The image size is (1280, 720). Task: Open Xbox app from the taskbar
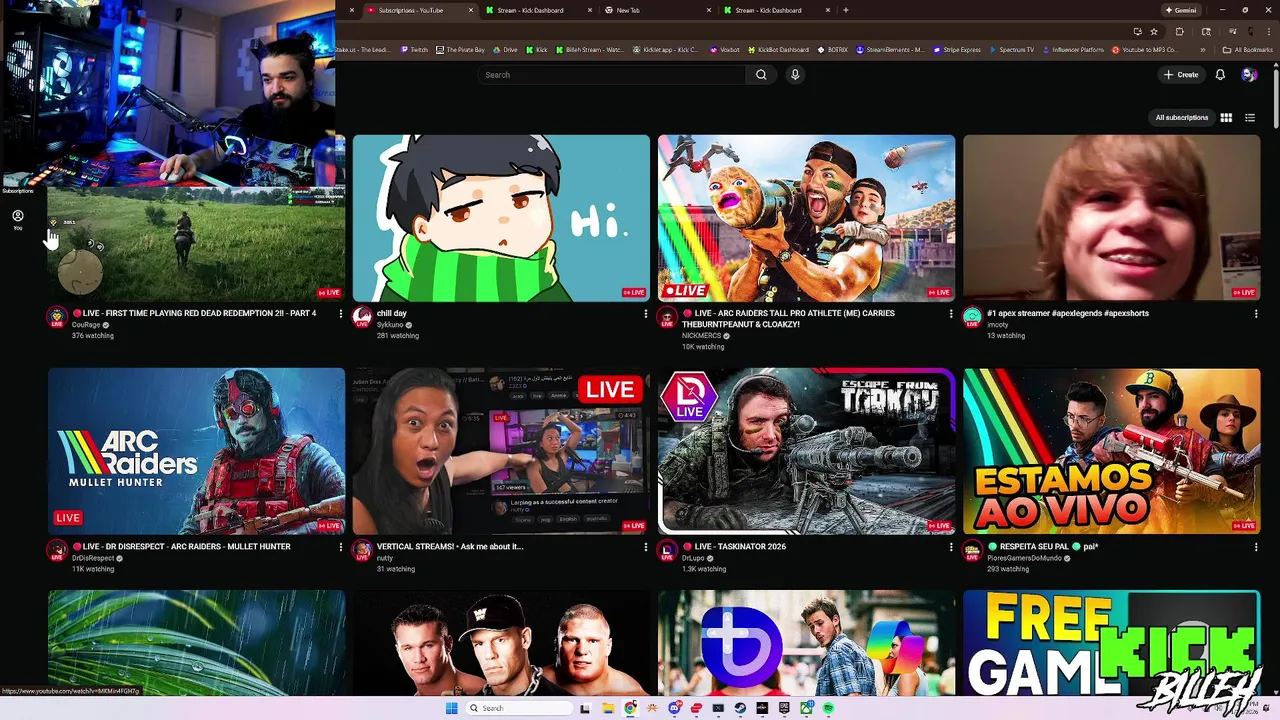(x=807, y=708)
